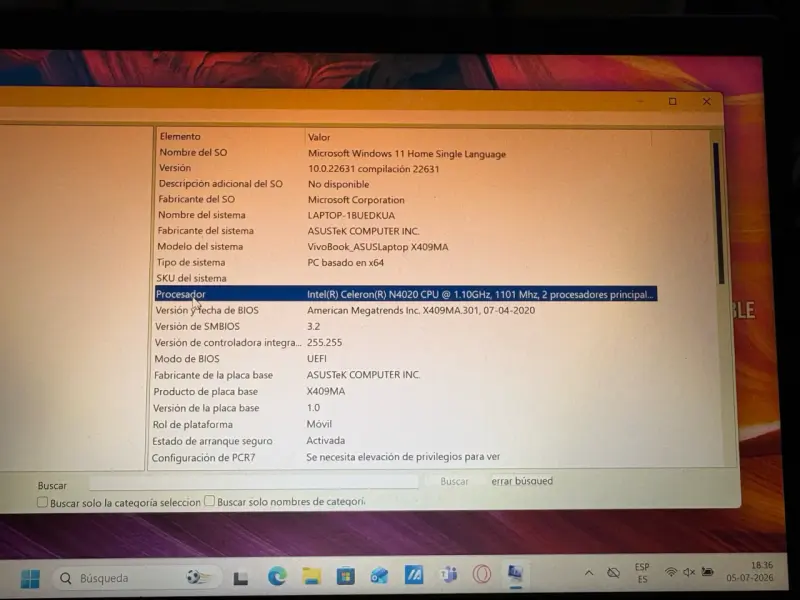Select Versión de la placa base row
The image size is (800, 600).
pyautogui.click(x=406, y=408)
